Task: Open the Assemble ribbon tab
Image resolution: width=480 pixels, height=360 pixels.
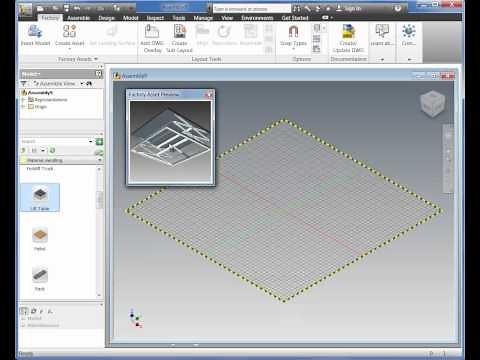Action: (x=79, y=18)
